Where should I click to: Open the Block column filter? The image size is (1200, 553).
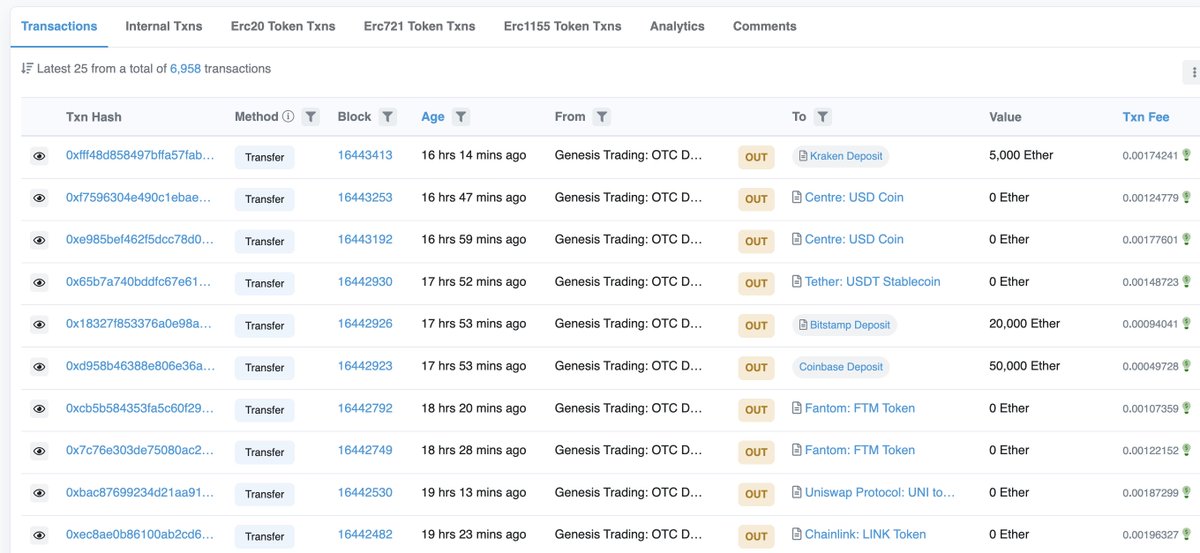tap(388, 117)
